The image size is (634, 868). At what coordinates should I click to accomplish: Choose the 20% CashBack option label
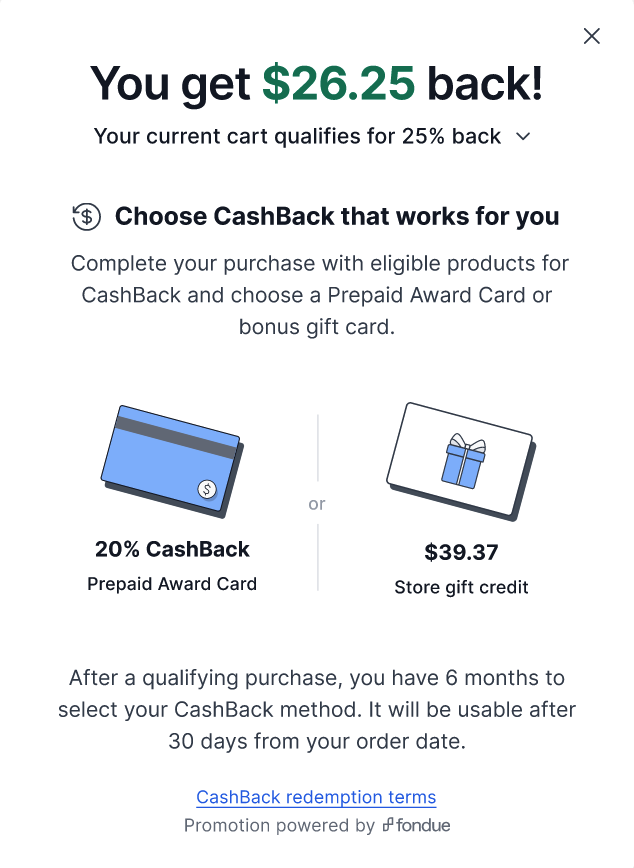[172, 549]
